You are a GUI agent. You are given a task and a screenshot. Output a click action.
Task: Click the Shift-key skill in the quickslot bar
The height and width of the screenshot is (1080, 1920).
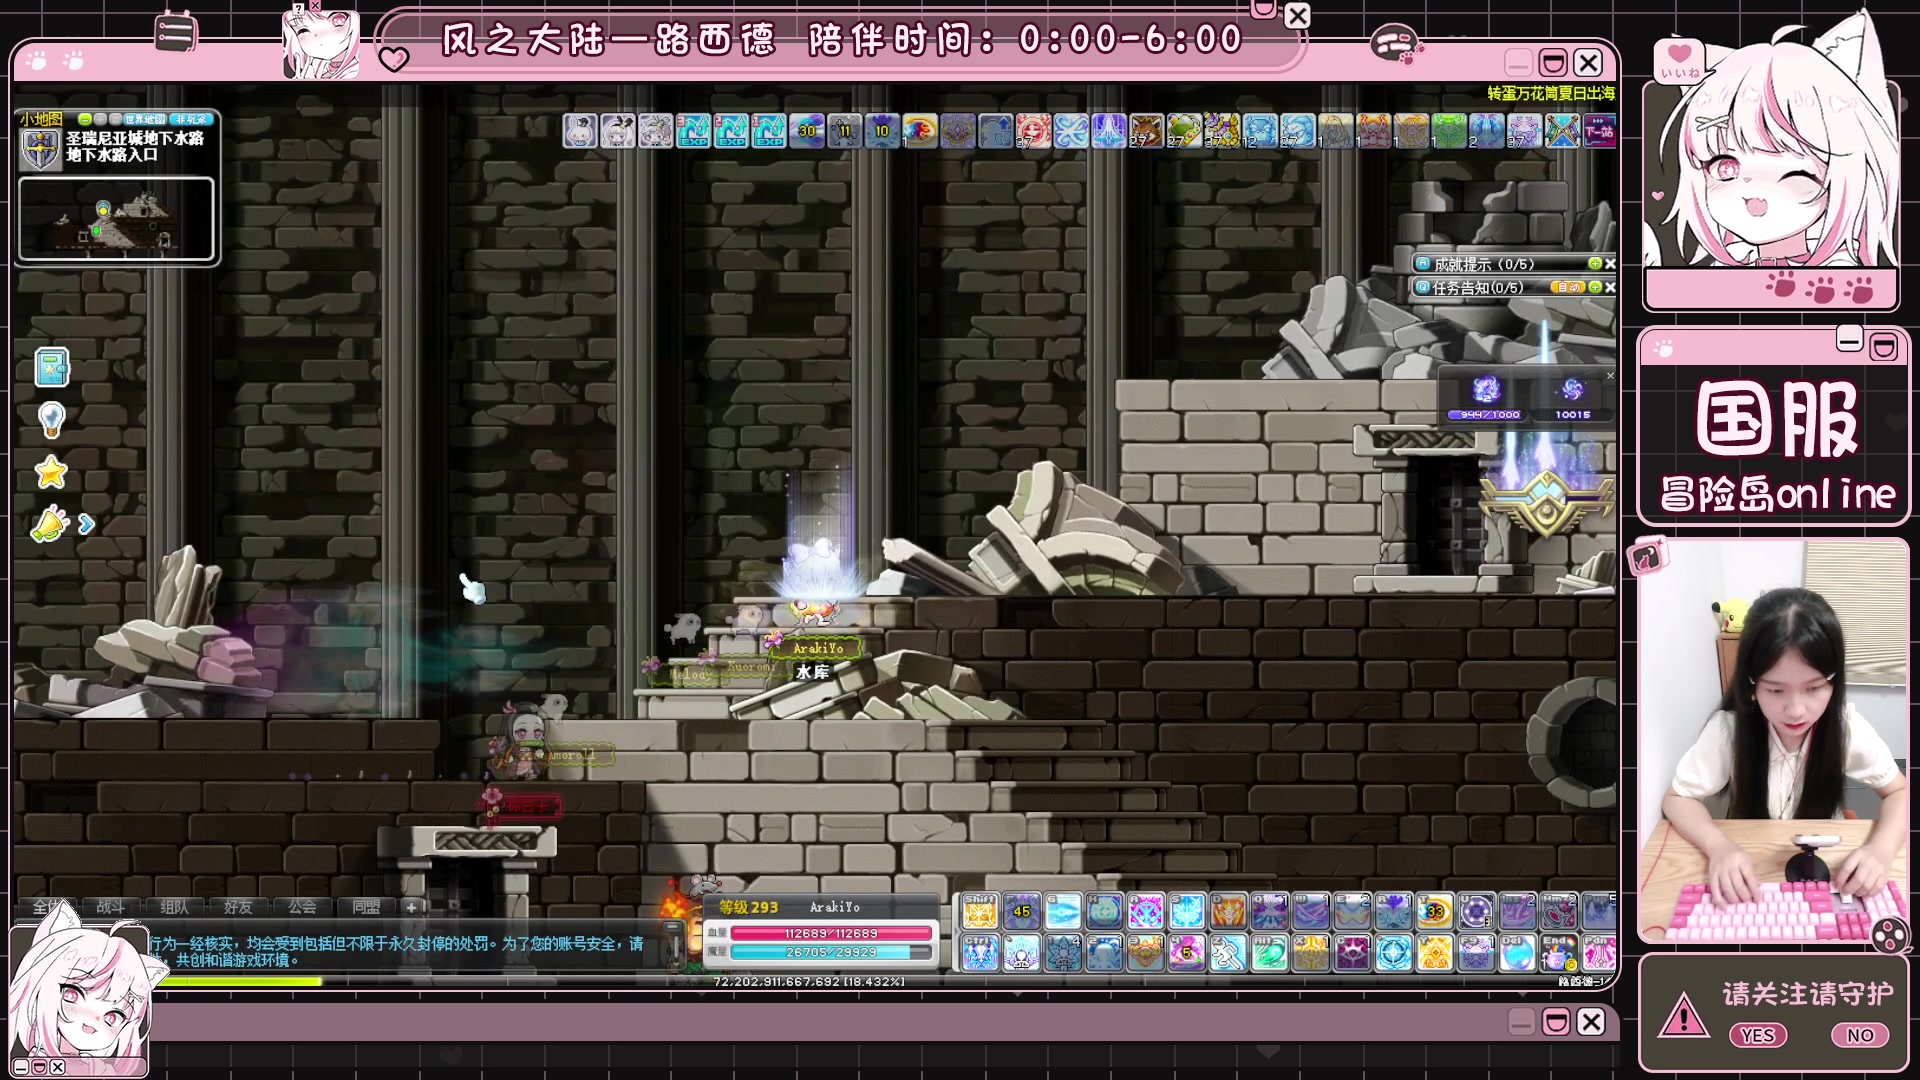point(980,911)
